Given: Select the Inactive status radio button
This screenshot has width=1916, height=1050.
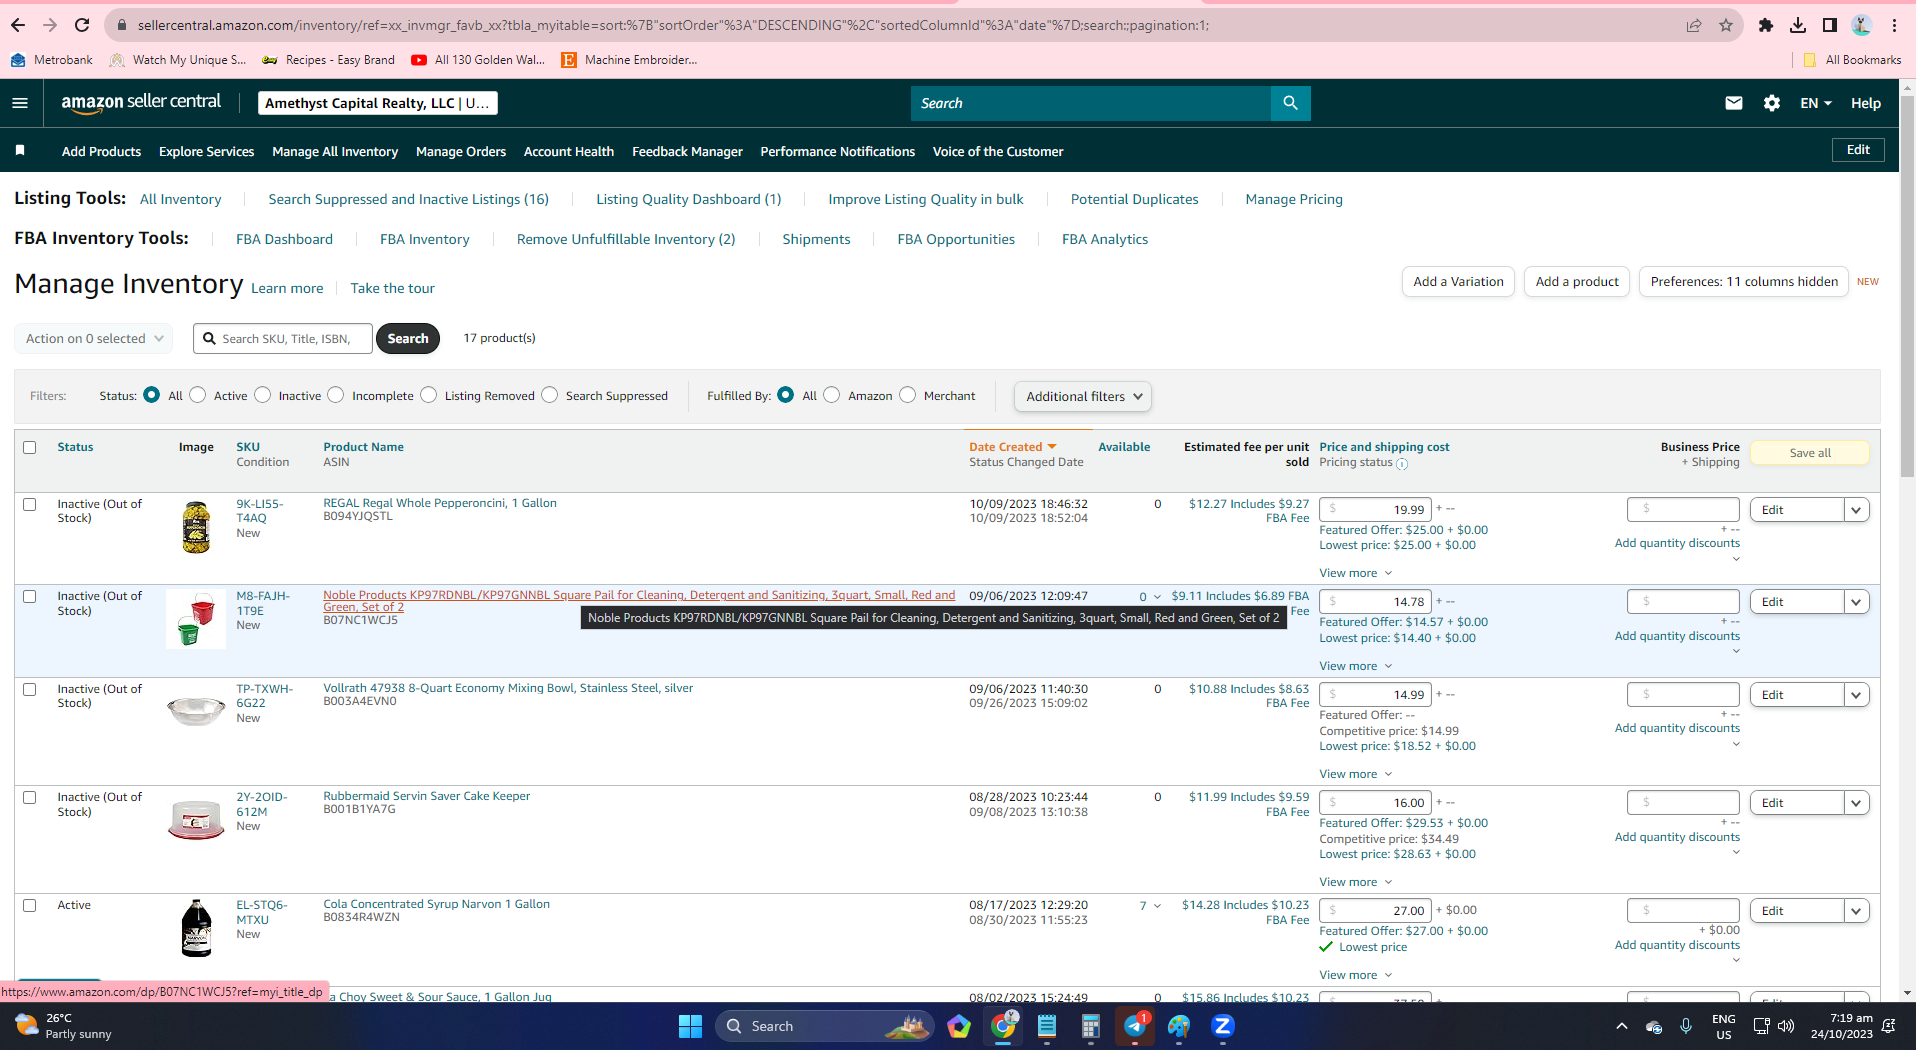Looking at the screenshot, I should 263,395.
